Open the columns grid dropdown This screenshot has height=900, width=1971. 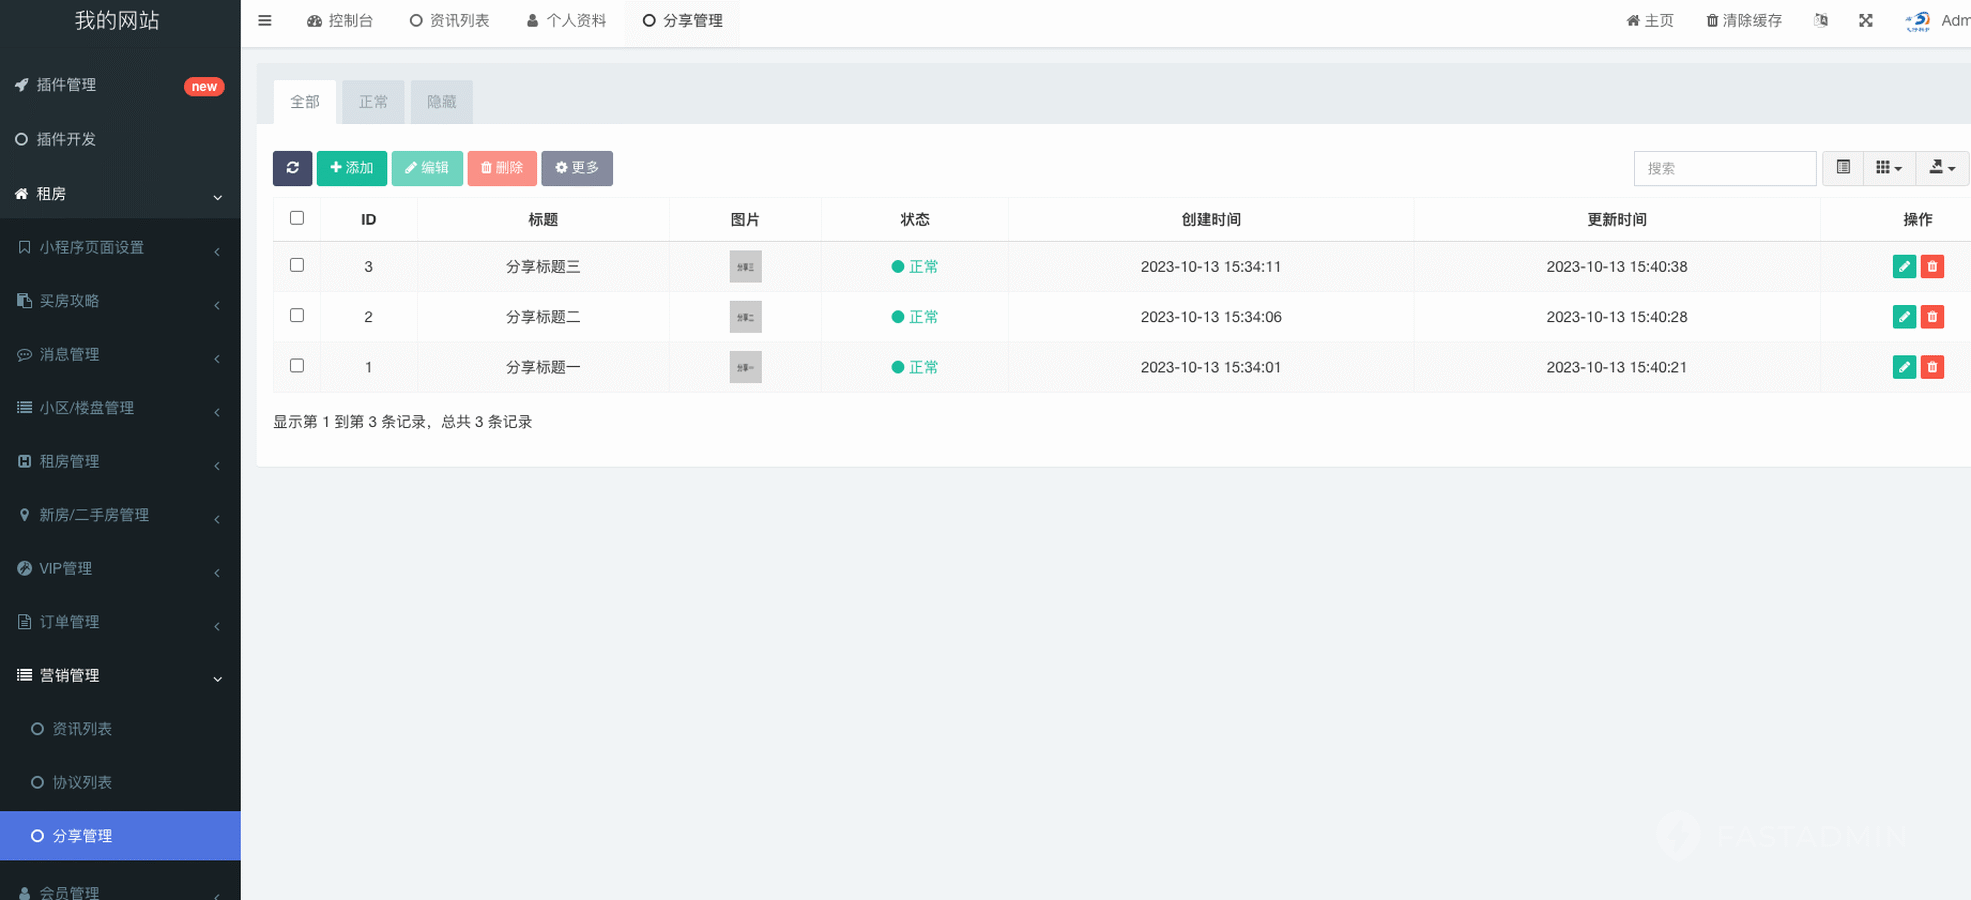point(1888,168)
